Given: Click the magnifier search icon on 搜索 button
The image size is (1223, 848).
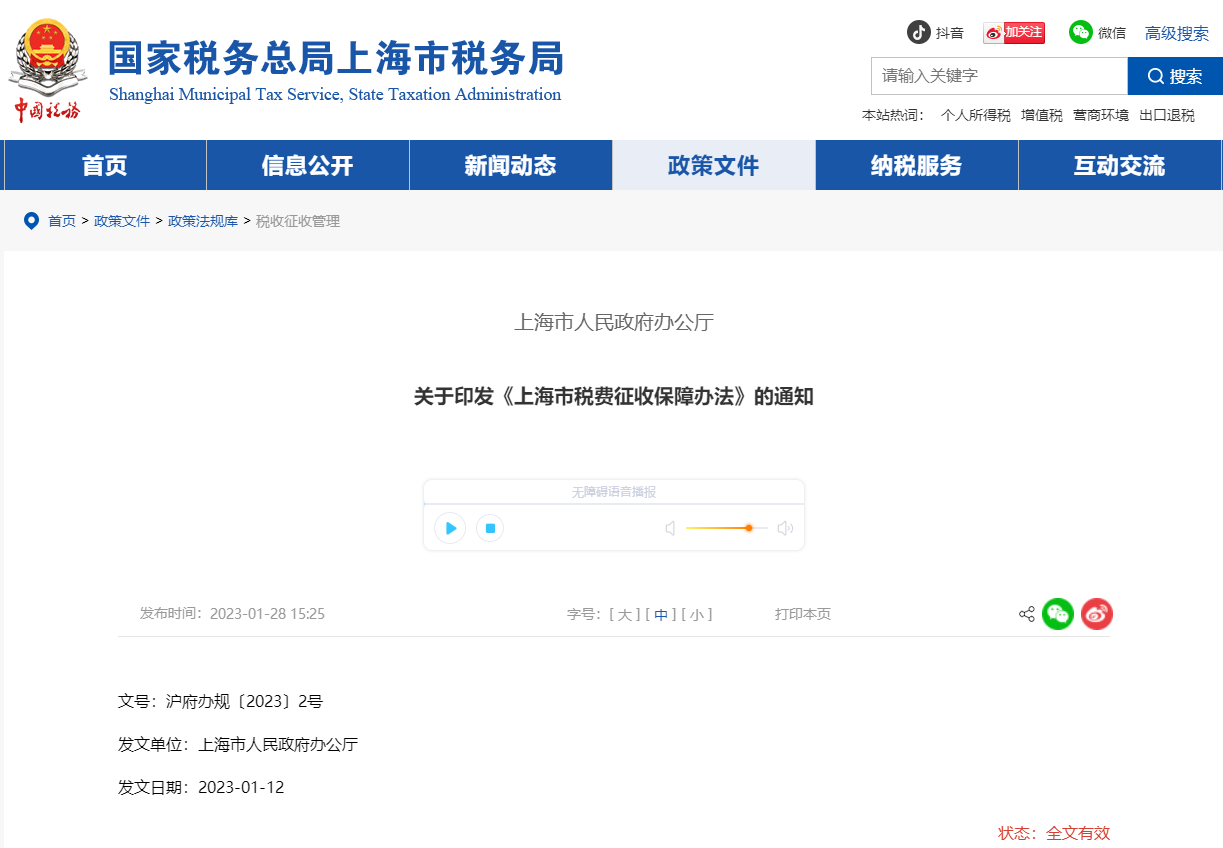Looking at the screenshot, I should click(x=1155, y=76).
